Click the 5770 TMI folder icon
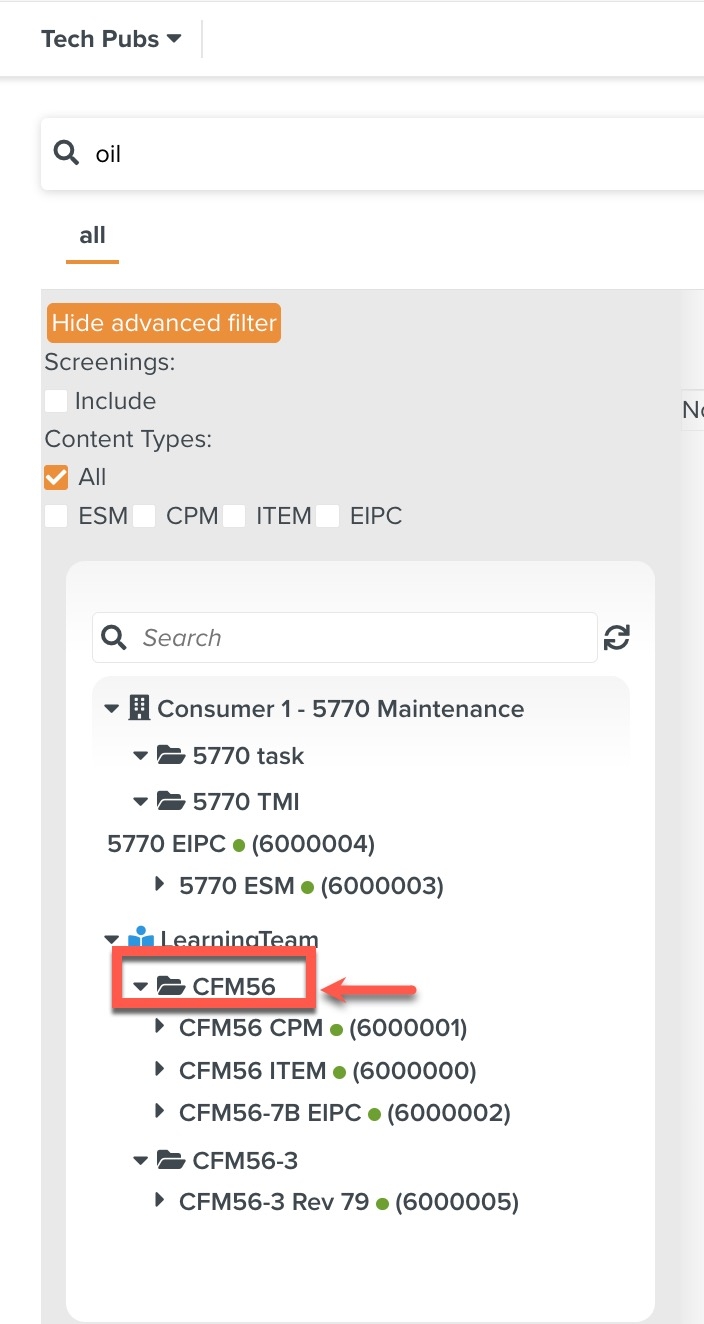Screen dimensions: 704x1324 (x=172, y=801)
